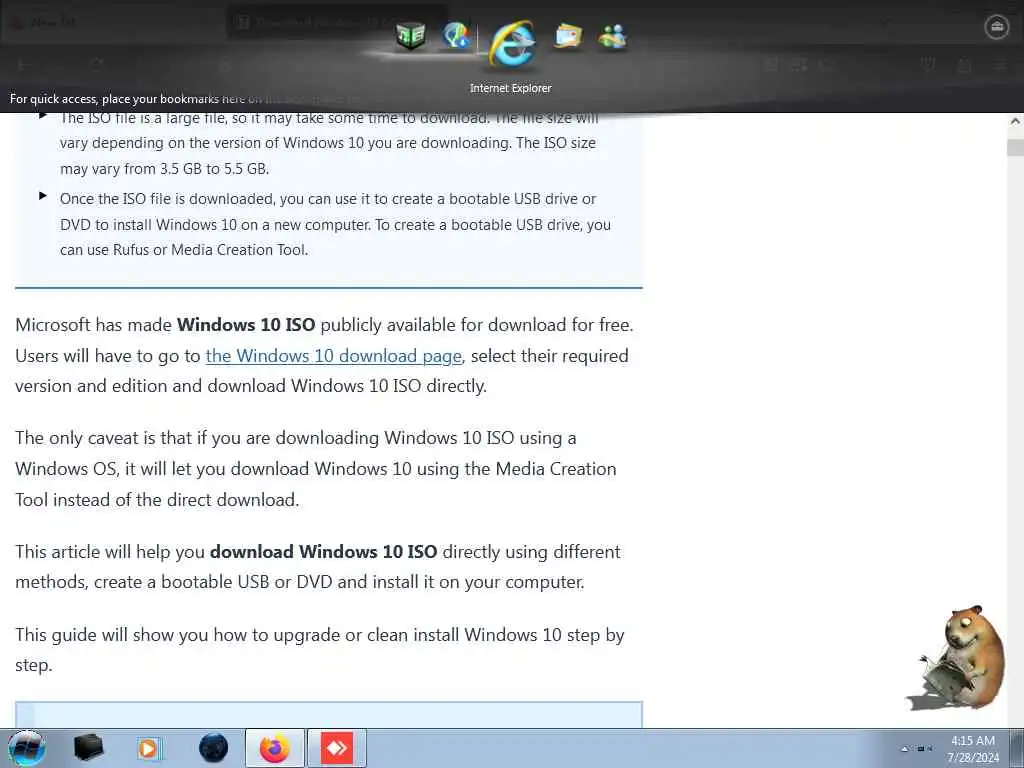Switch to Firefox on the taskbar
This screenshot has width=1024, height=768.
275,748
